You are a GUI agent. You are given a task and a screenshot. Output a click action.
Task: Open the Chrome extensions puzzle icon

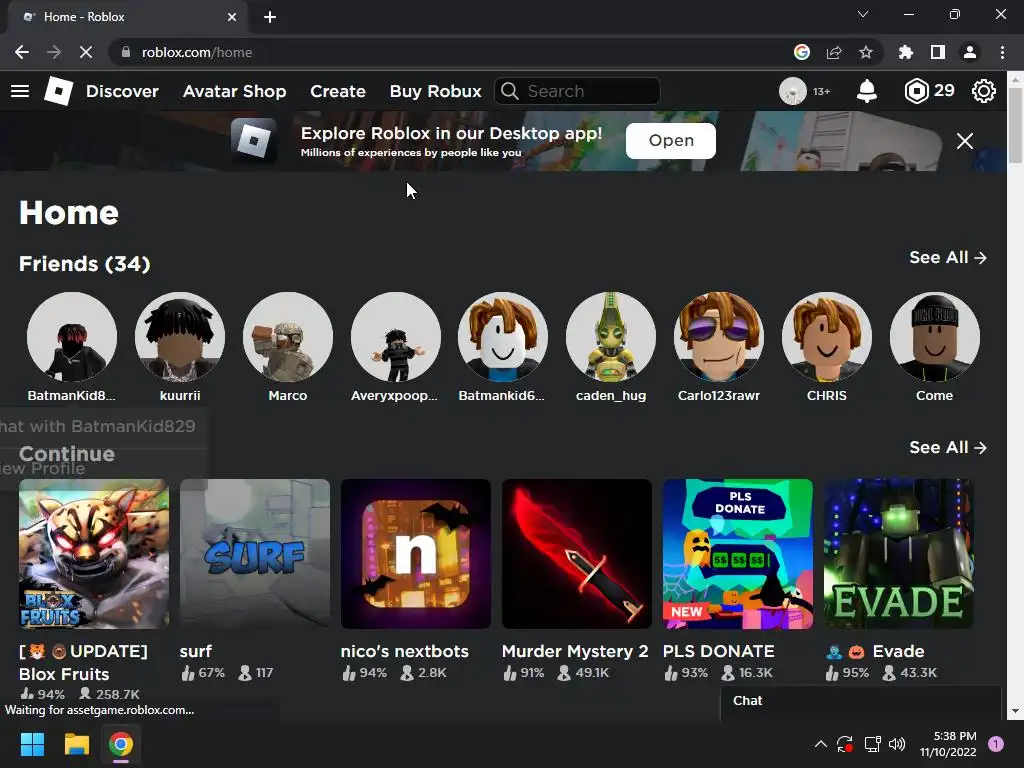[x=906, y=52]
